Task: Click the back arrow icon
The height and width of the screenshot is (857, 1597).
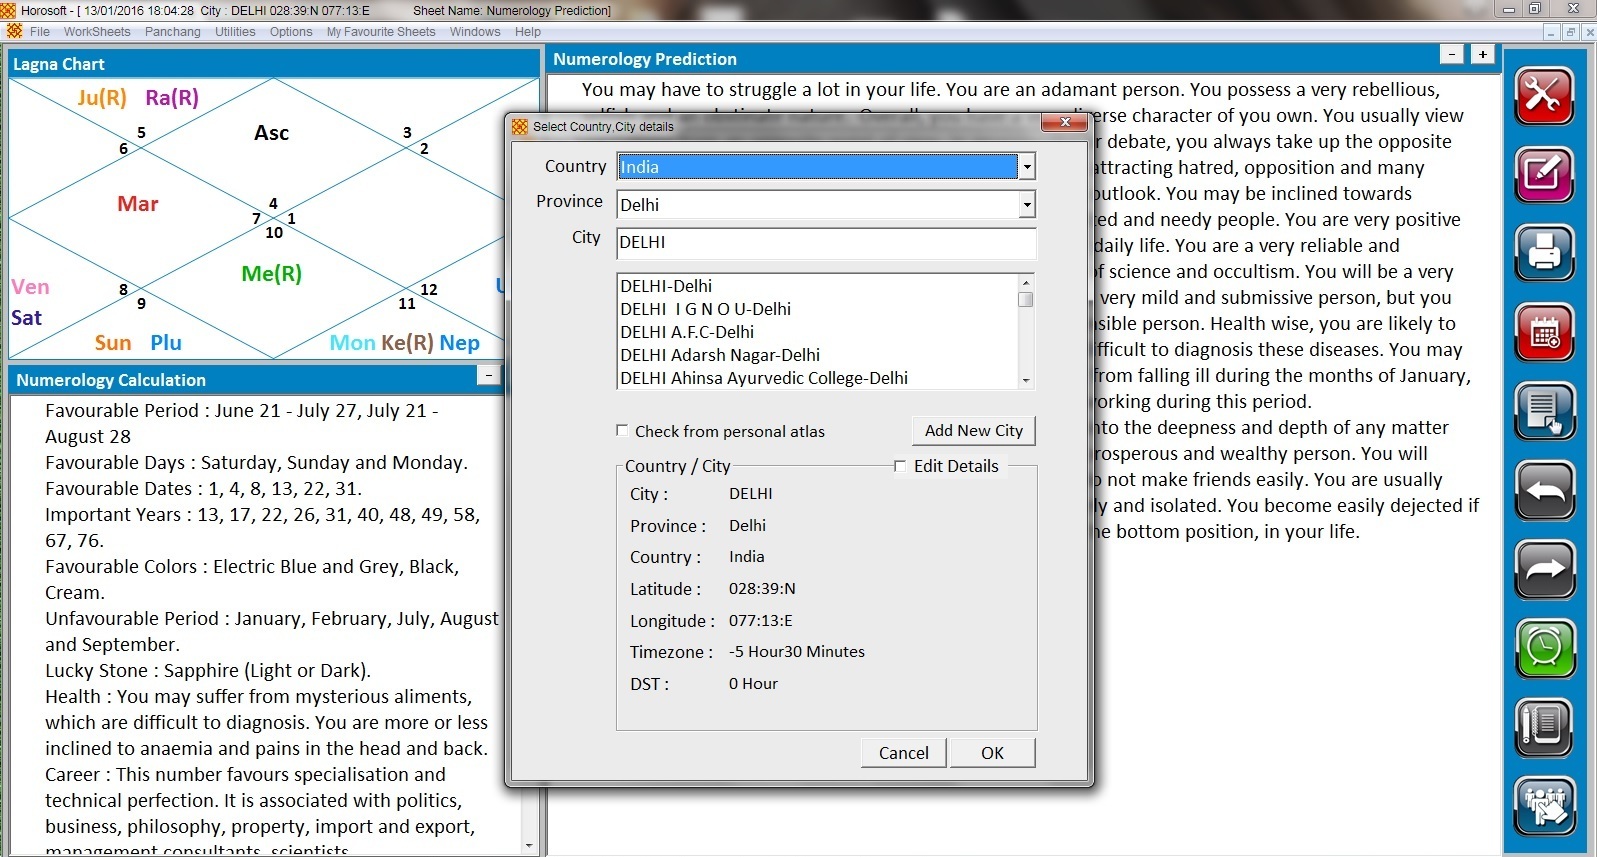Action: [x=1544, y=490]
